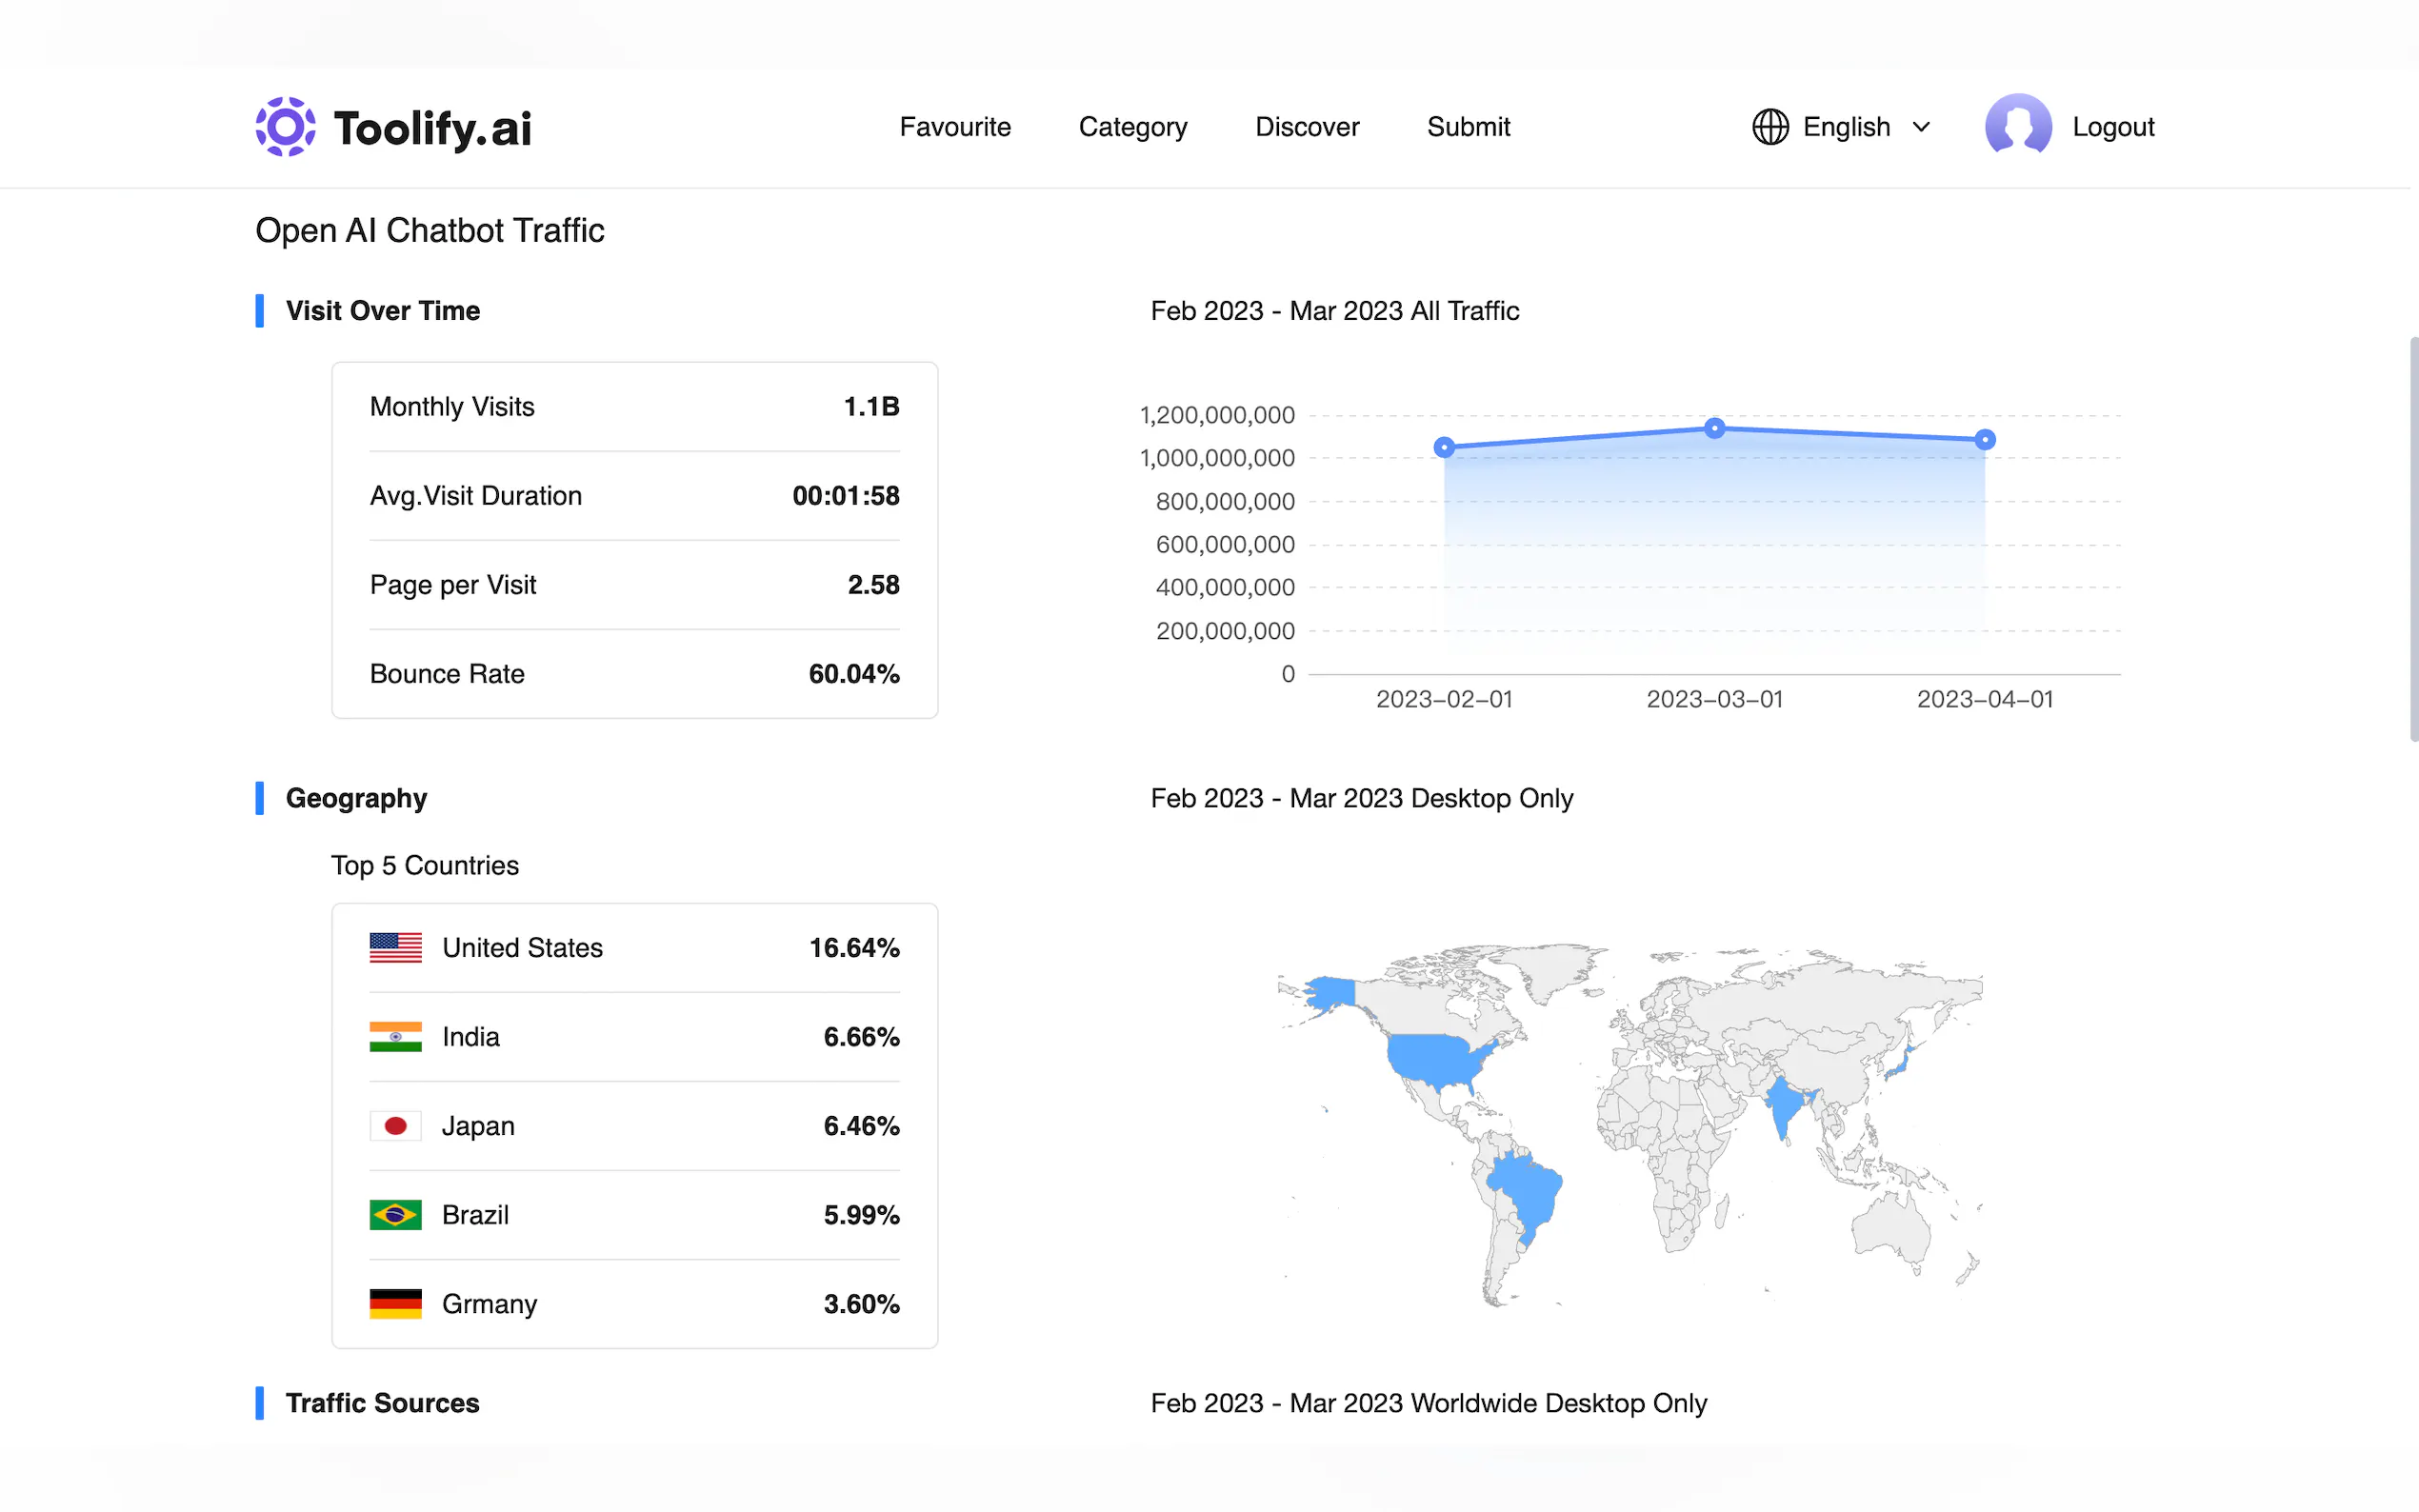Click the Germany flag icon

tap(395, 1303)
